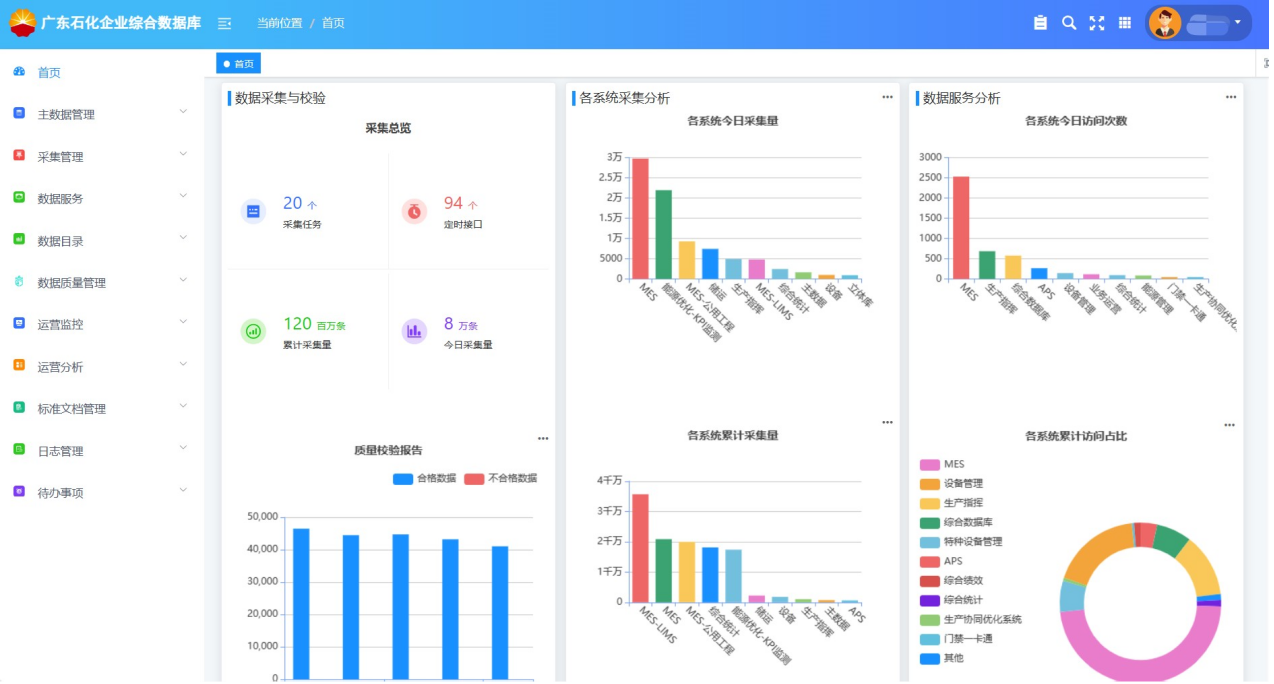Viewport: 1274px width, 684px height.
Task: Click the user avatar picture
Action: 1164,23
